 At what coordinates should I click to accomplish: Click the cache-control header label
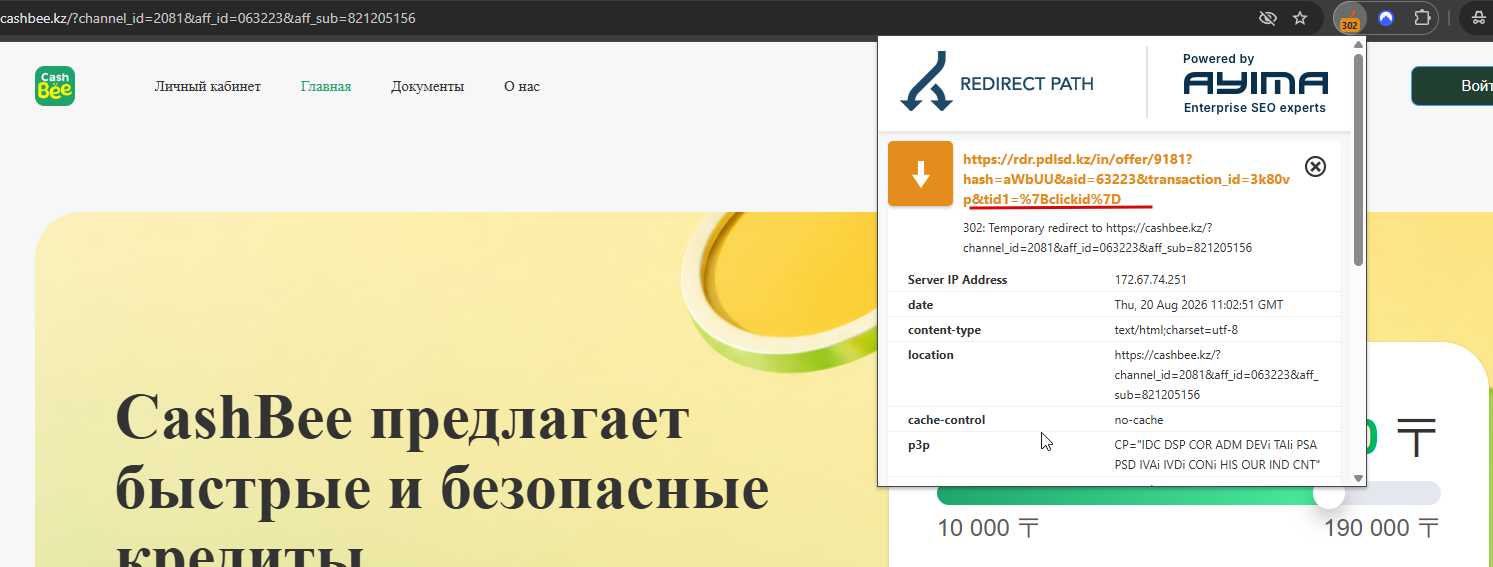(946, 420)
